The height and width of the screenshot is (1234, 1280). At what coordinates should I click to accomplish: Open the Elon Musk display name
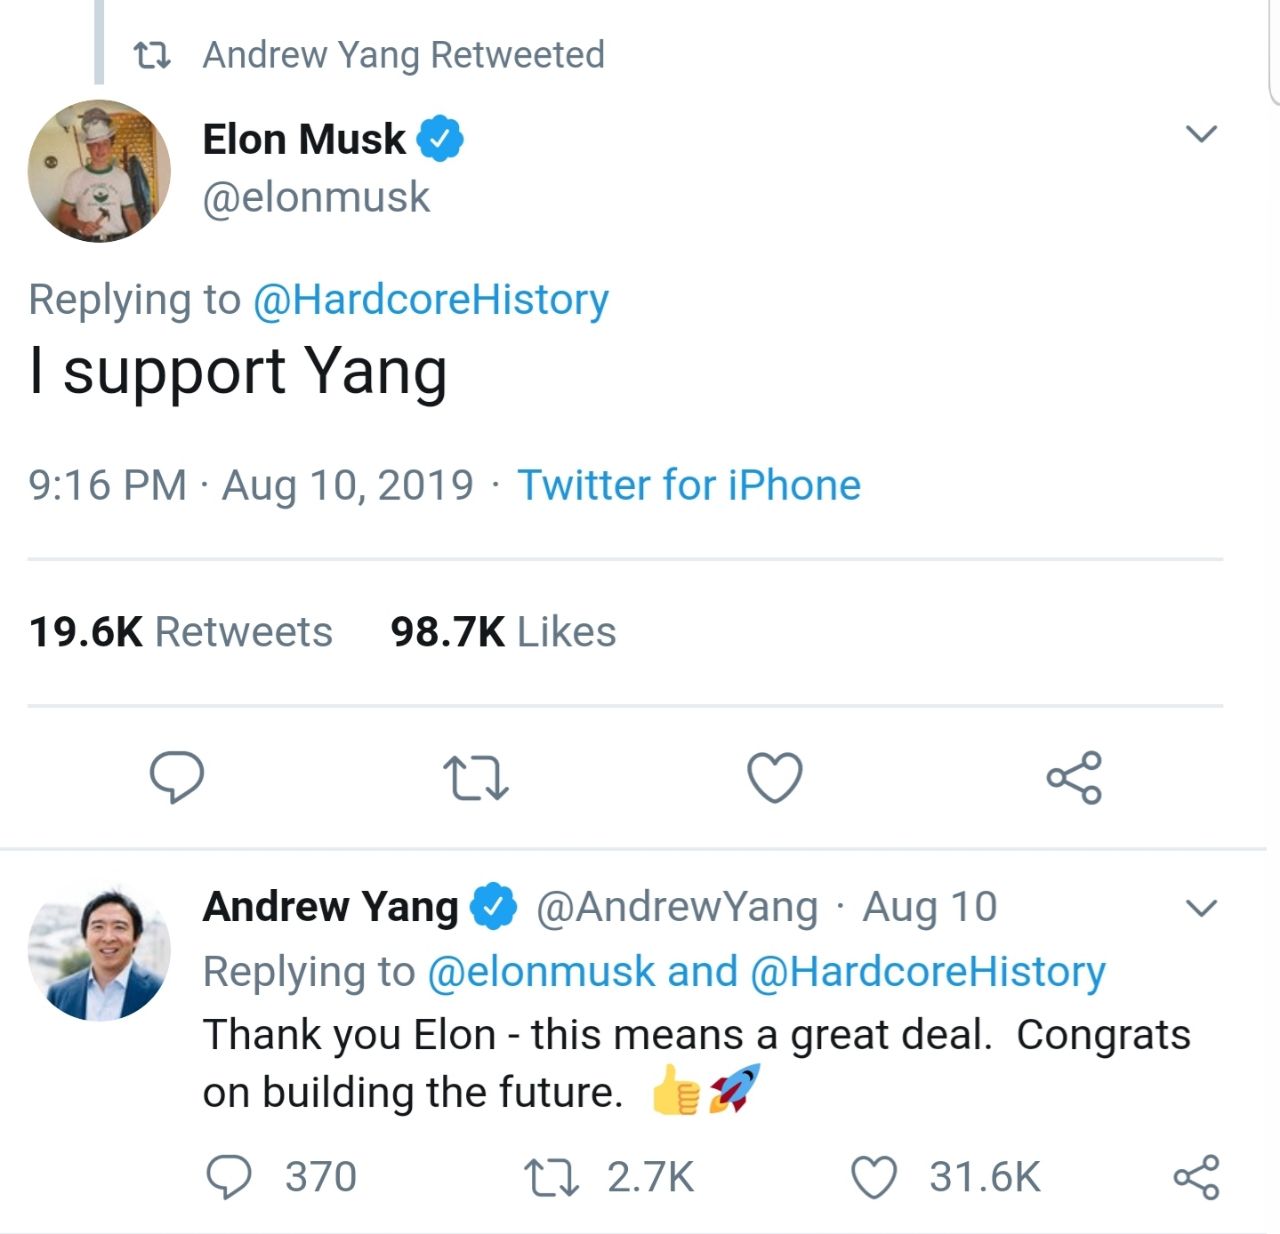(x=304, y=139)
